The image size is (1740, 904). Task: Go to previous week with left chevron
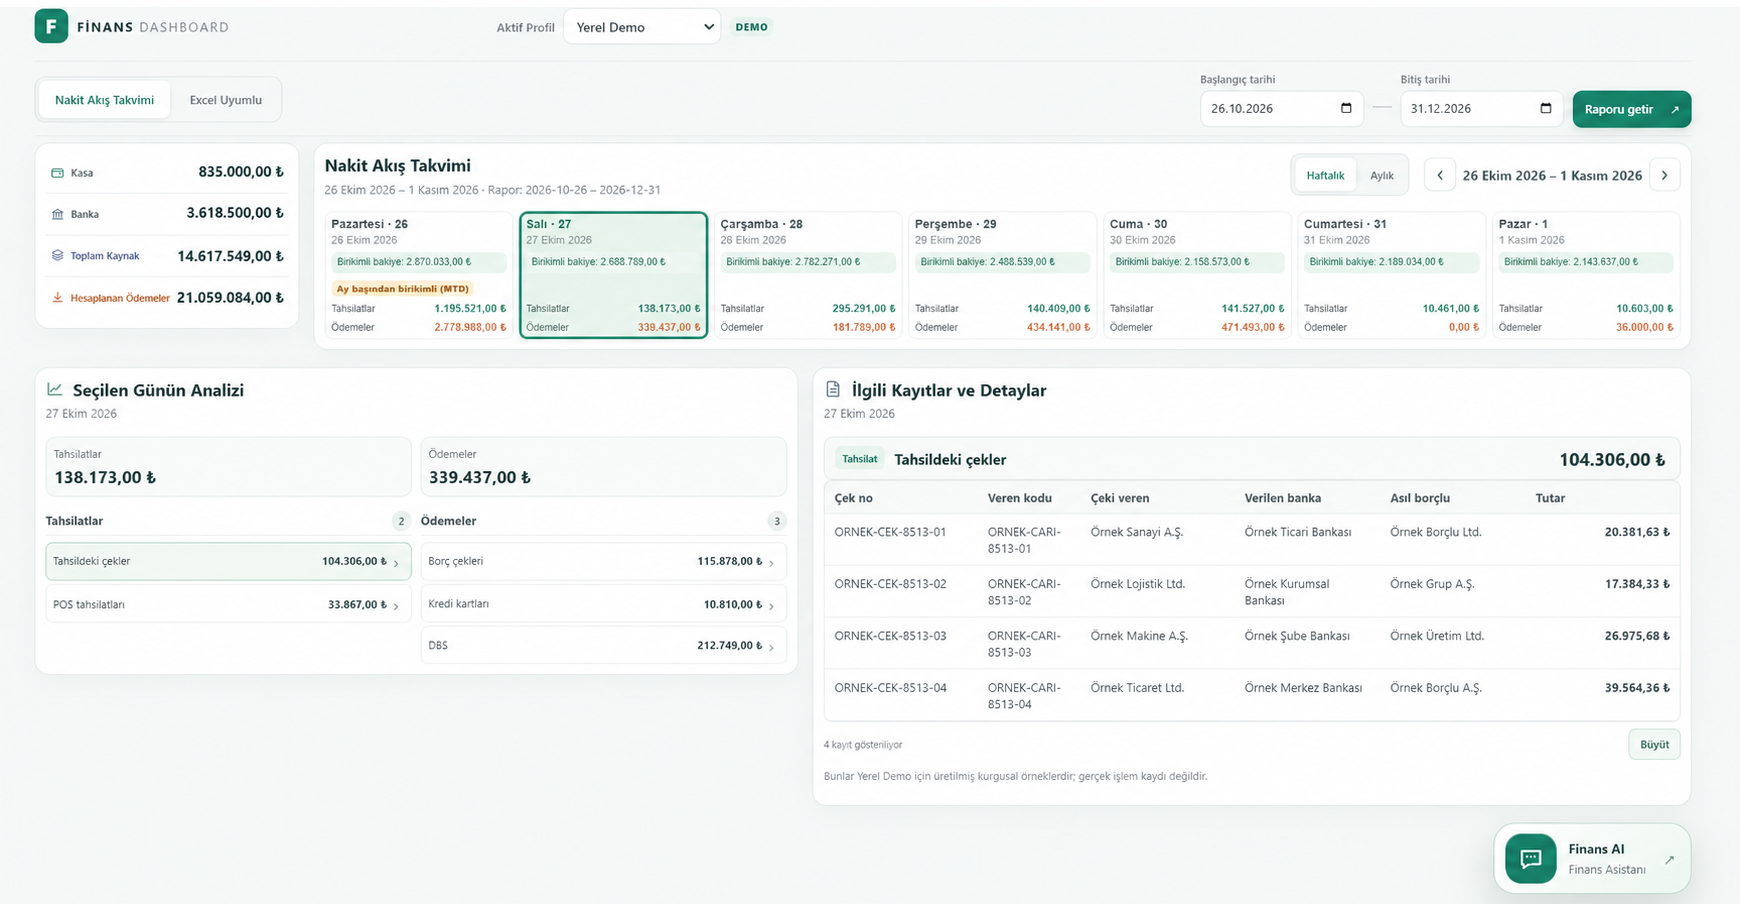click(1440, 175)
